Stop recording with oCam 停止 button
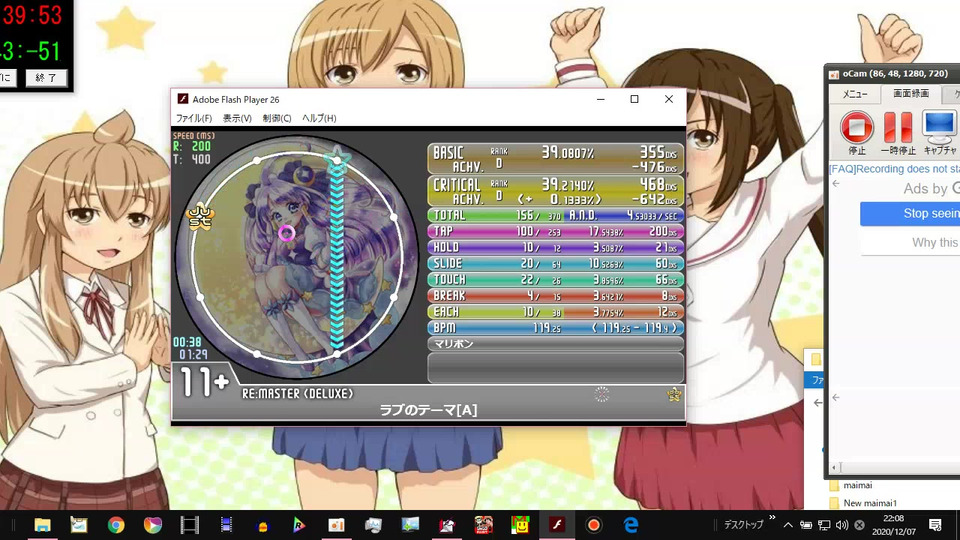 click(857, 132)
